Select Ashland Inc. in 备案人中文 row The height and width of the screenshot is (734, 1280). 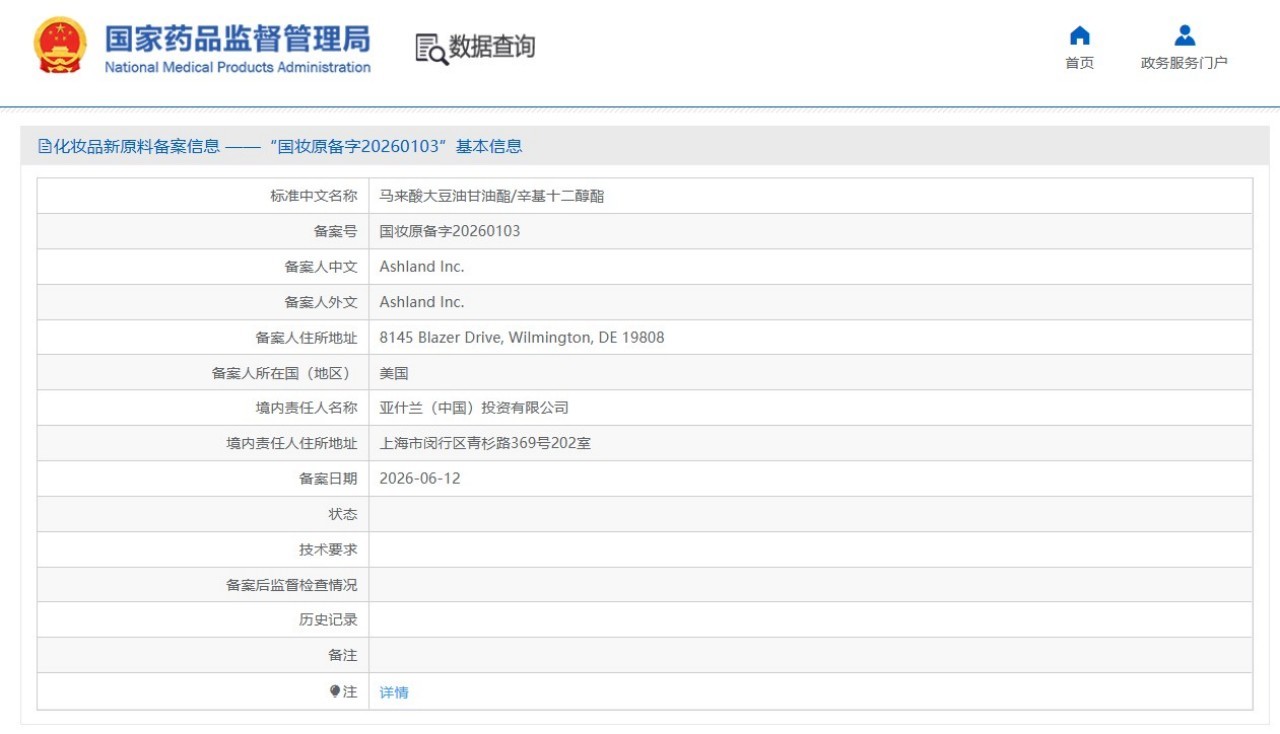[422, 267]
